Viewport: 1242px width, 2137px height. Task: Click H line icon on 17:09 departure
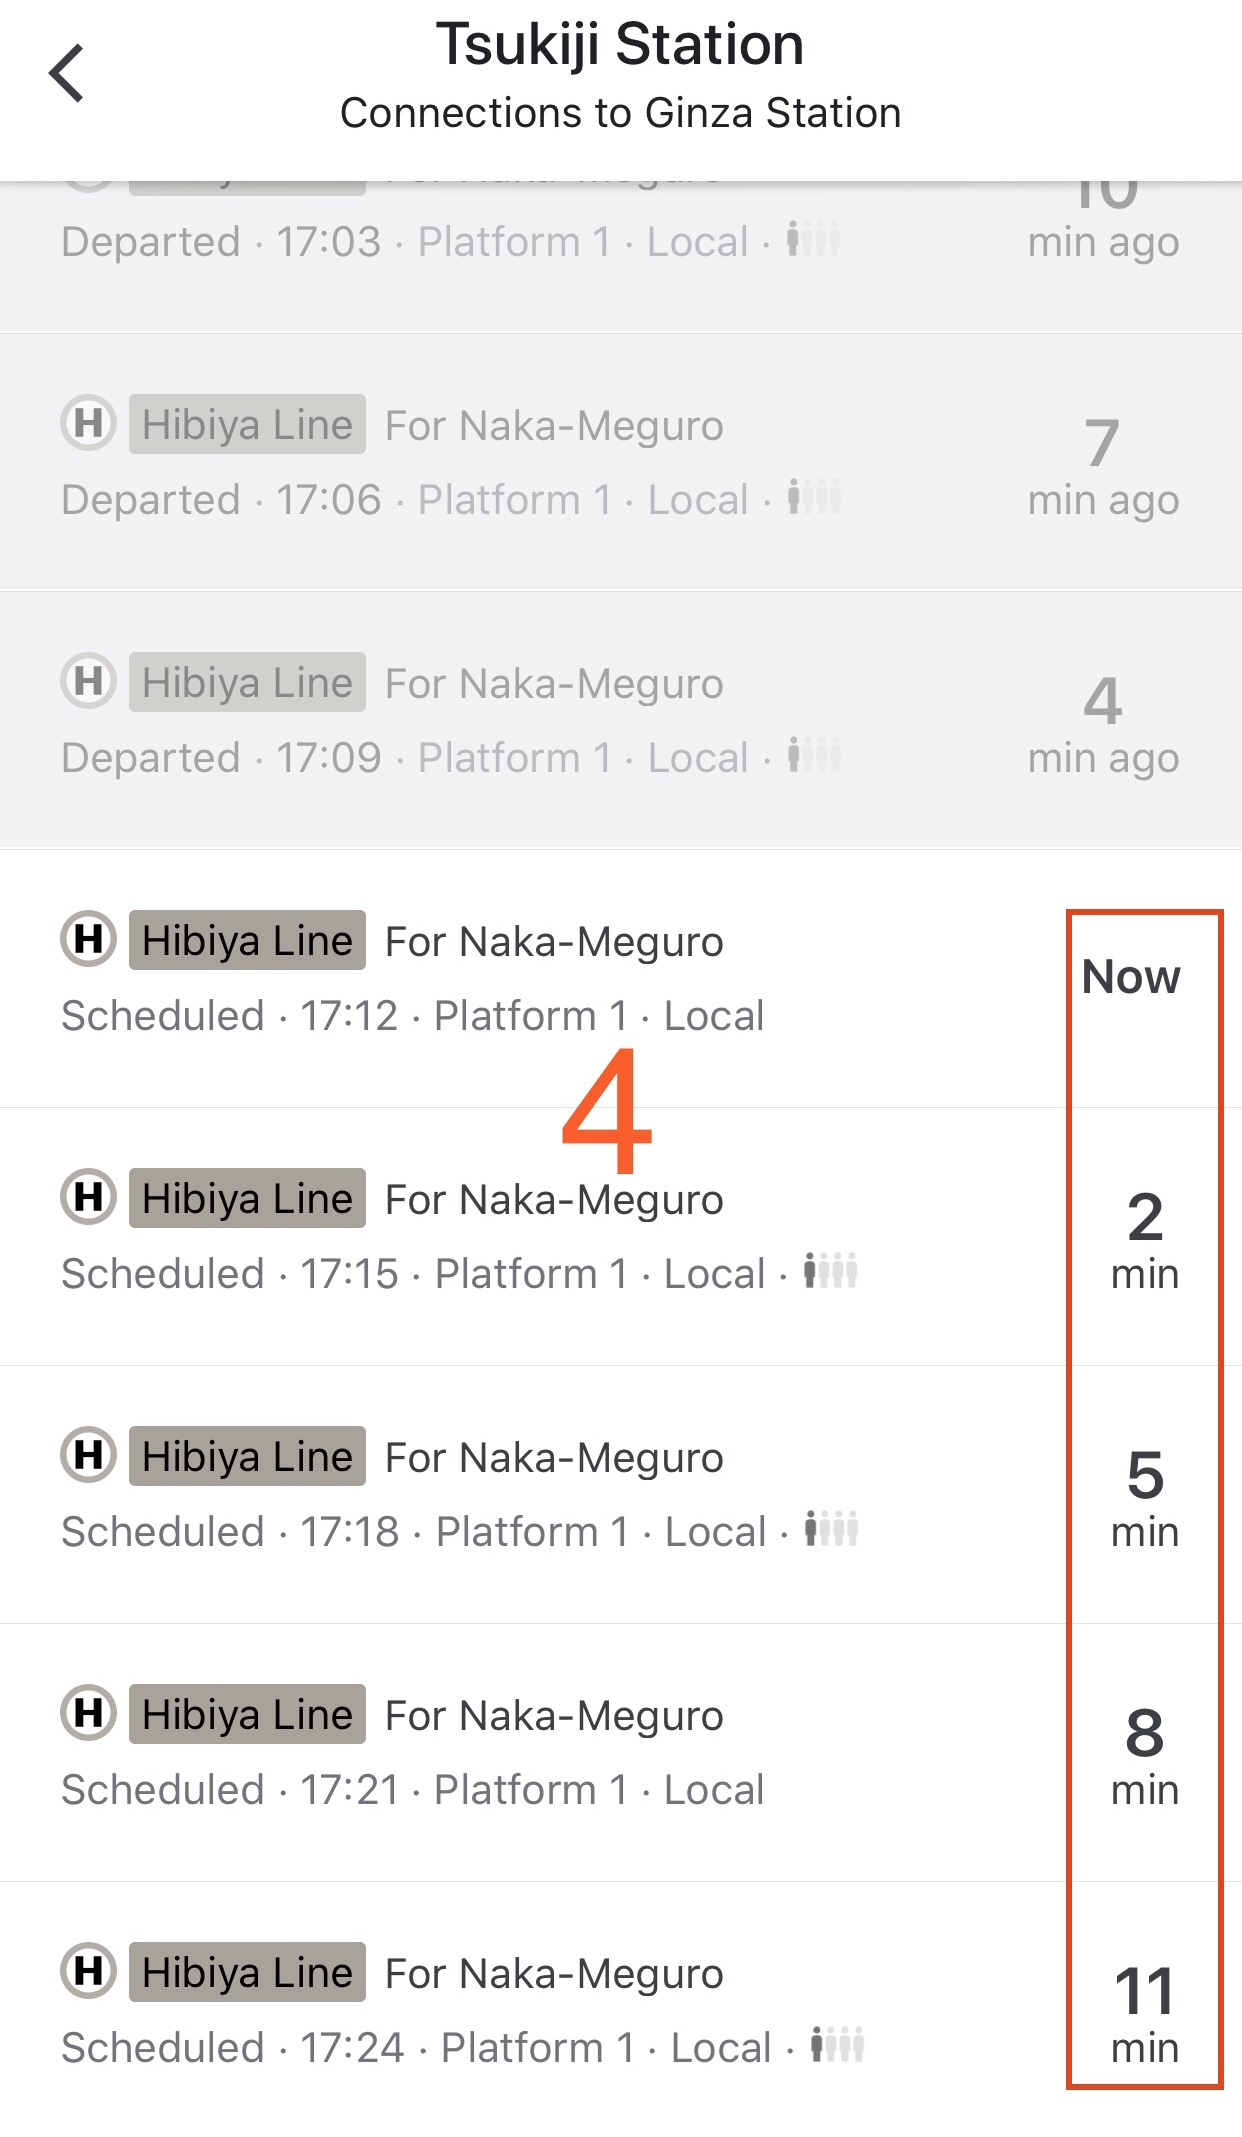[x=89, y=681]
